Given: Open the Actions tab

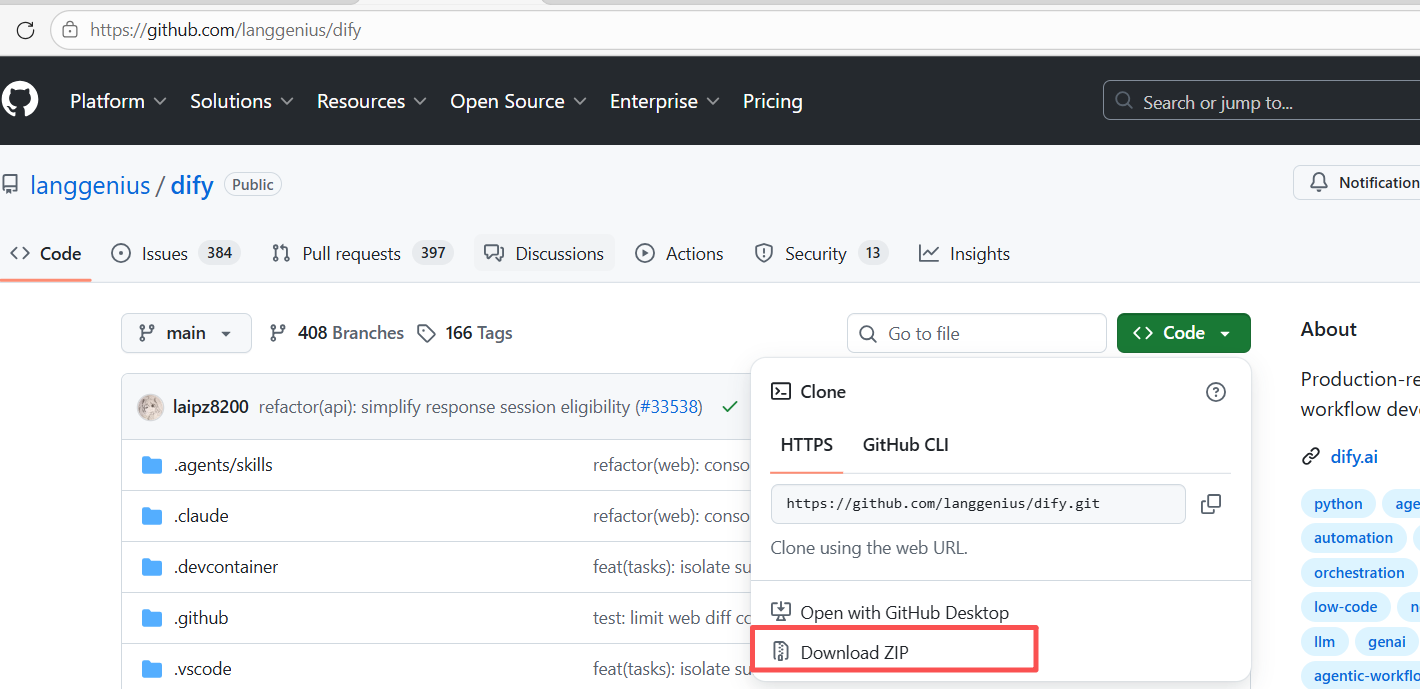Looking at the screenshot, I should click(679, 254).
